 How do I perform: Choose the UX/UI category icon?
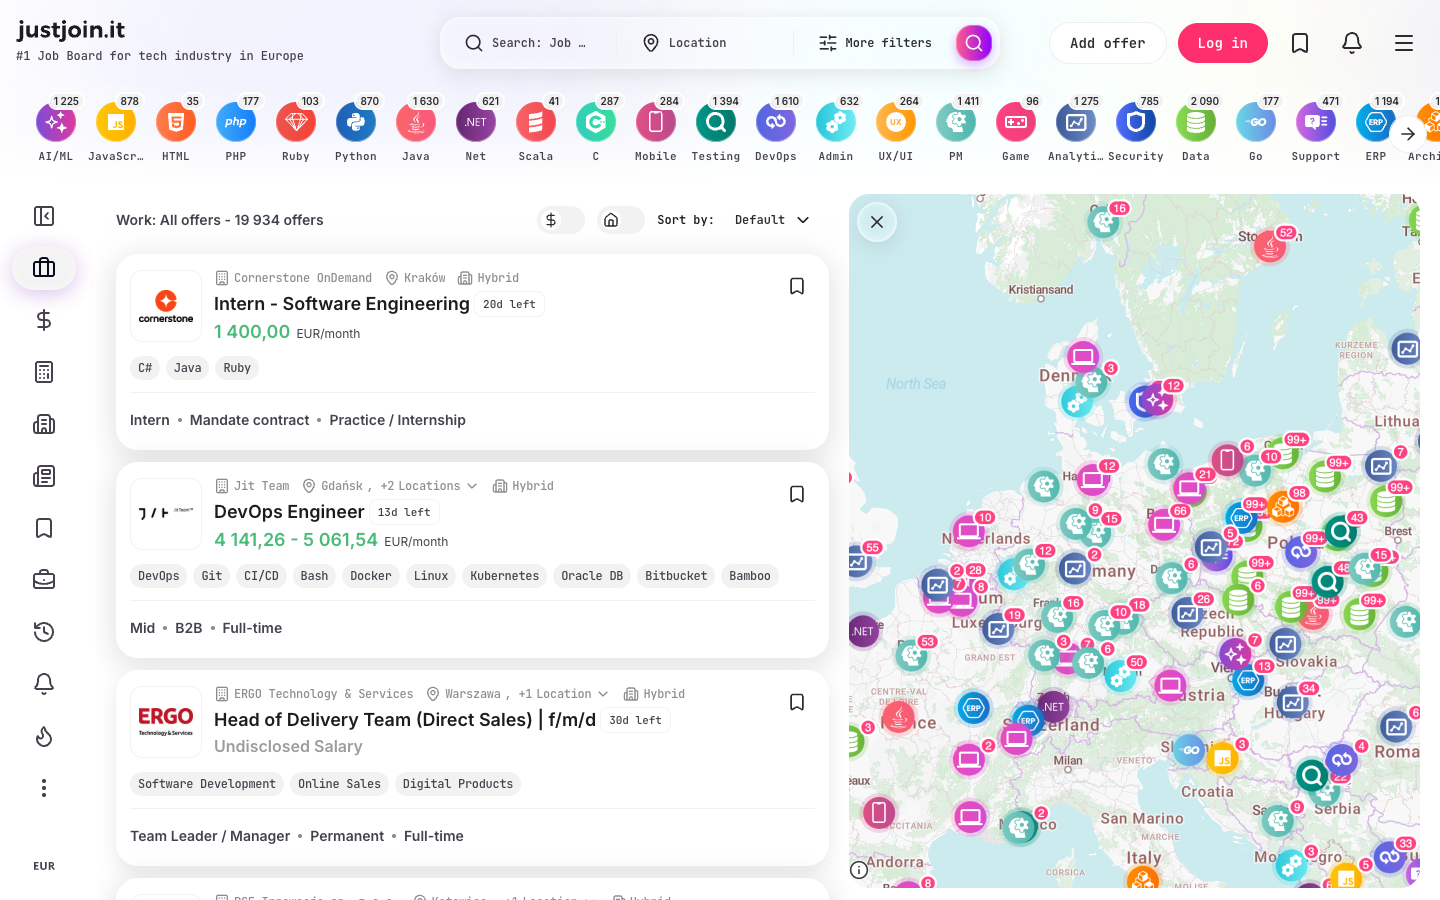(x=896, y=123)
